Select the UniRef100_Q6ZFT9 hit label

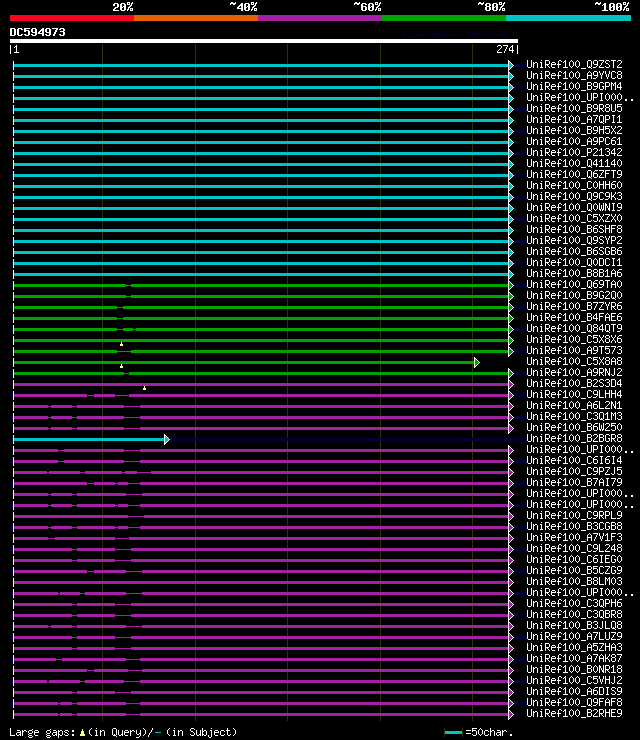click(574, 174)
